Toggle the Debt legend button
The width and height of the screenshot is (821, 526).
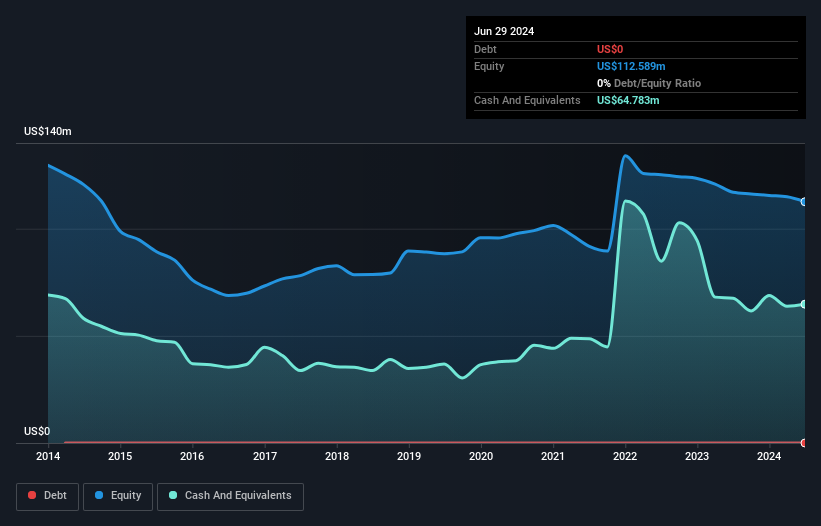48,496
